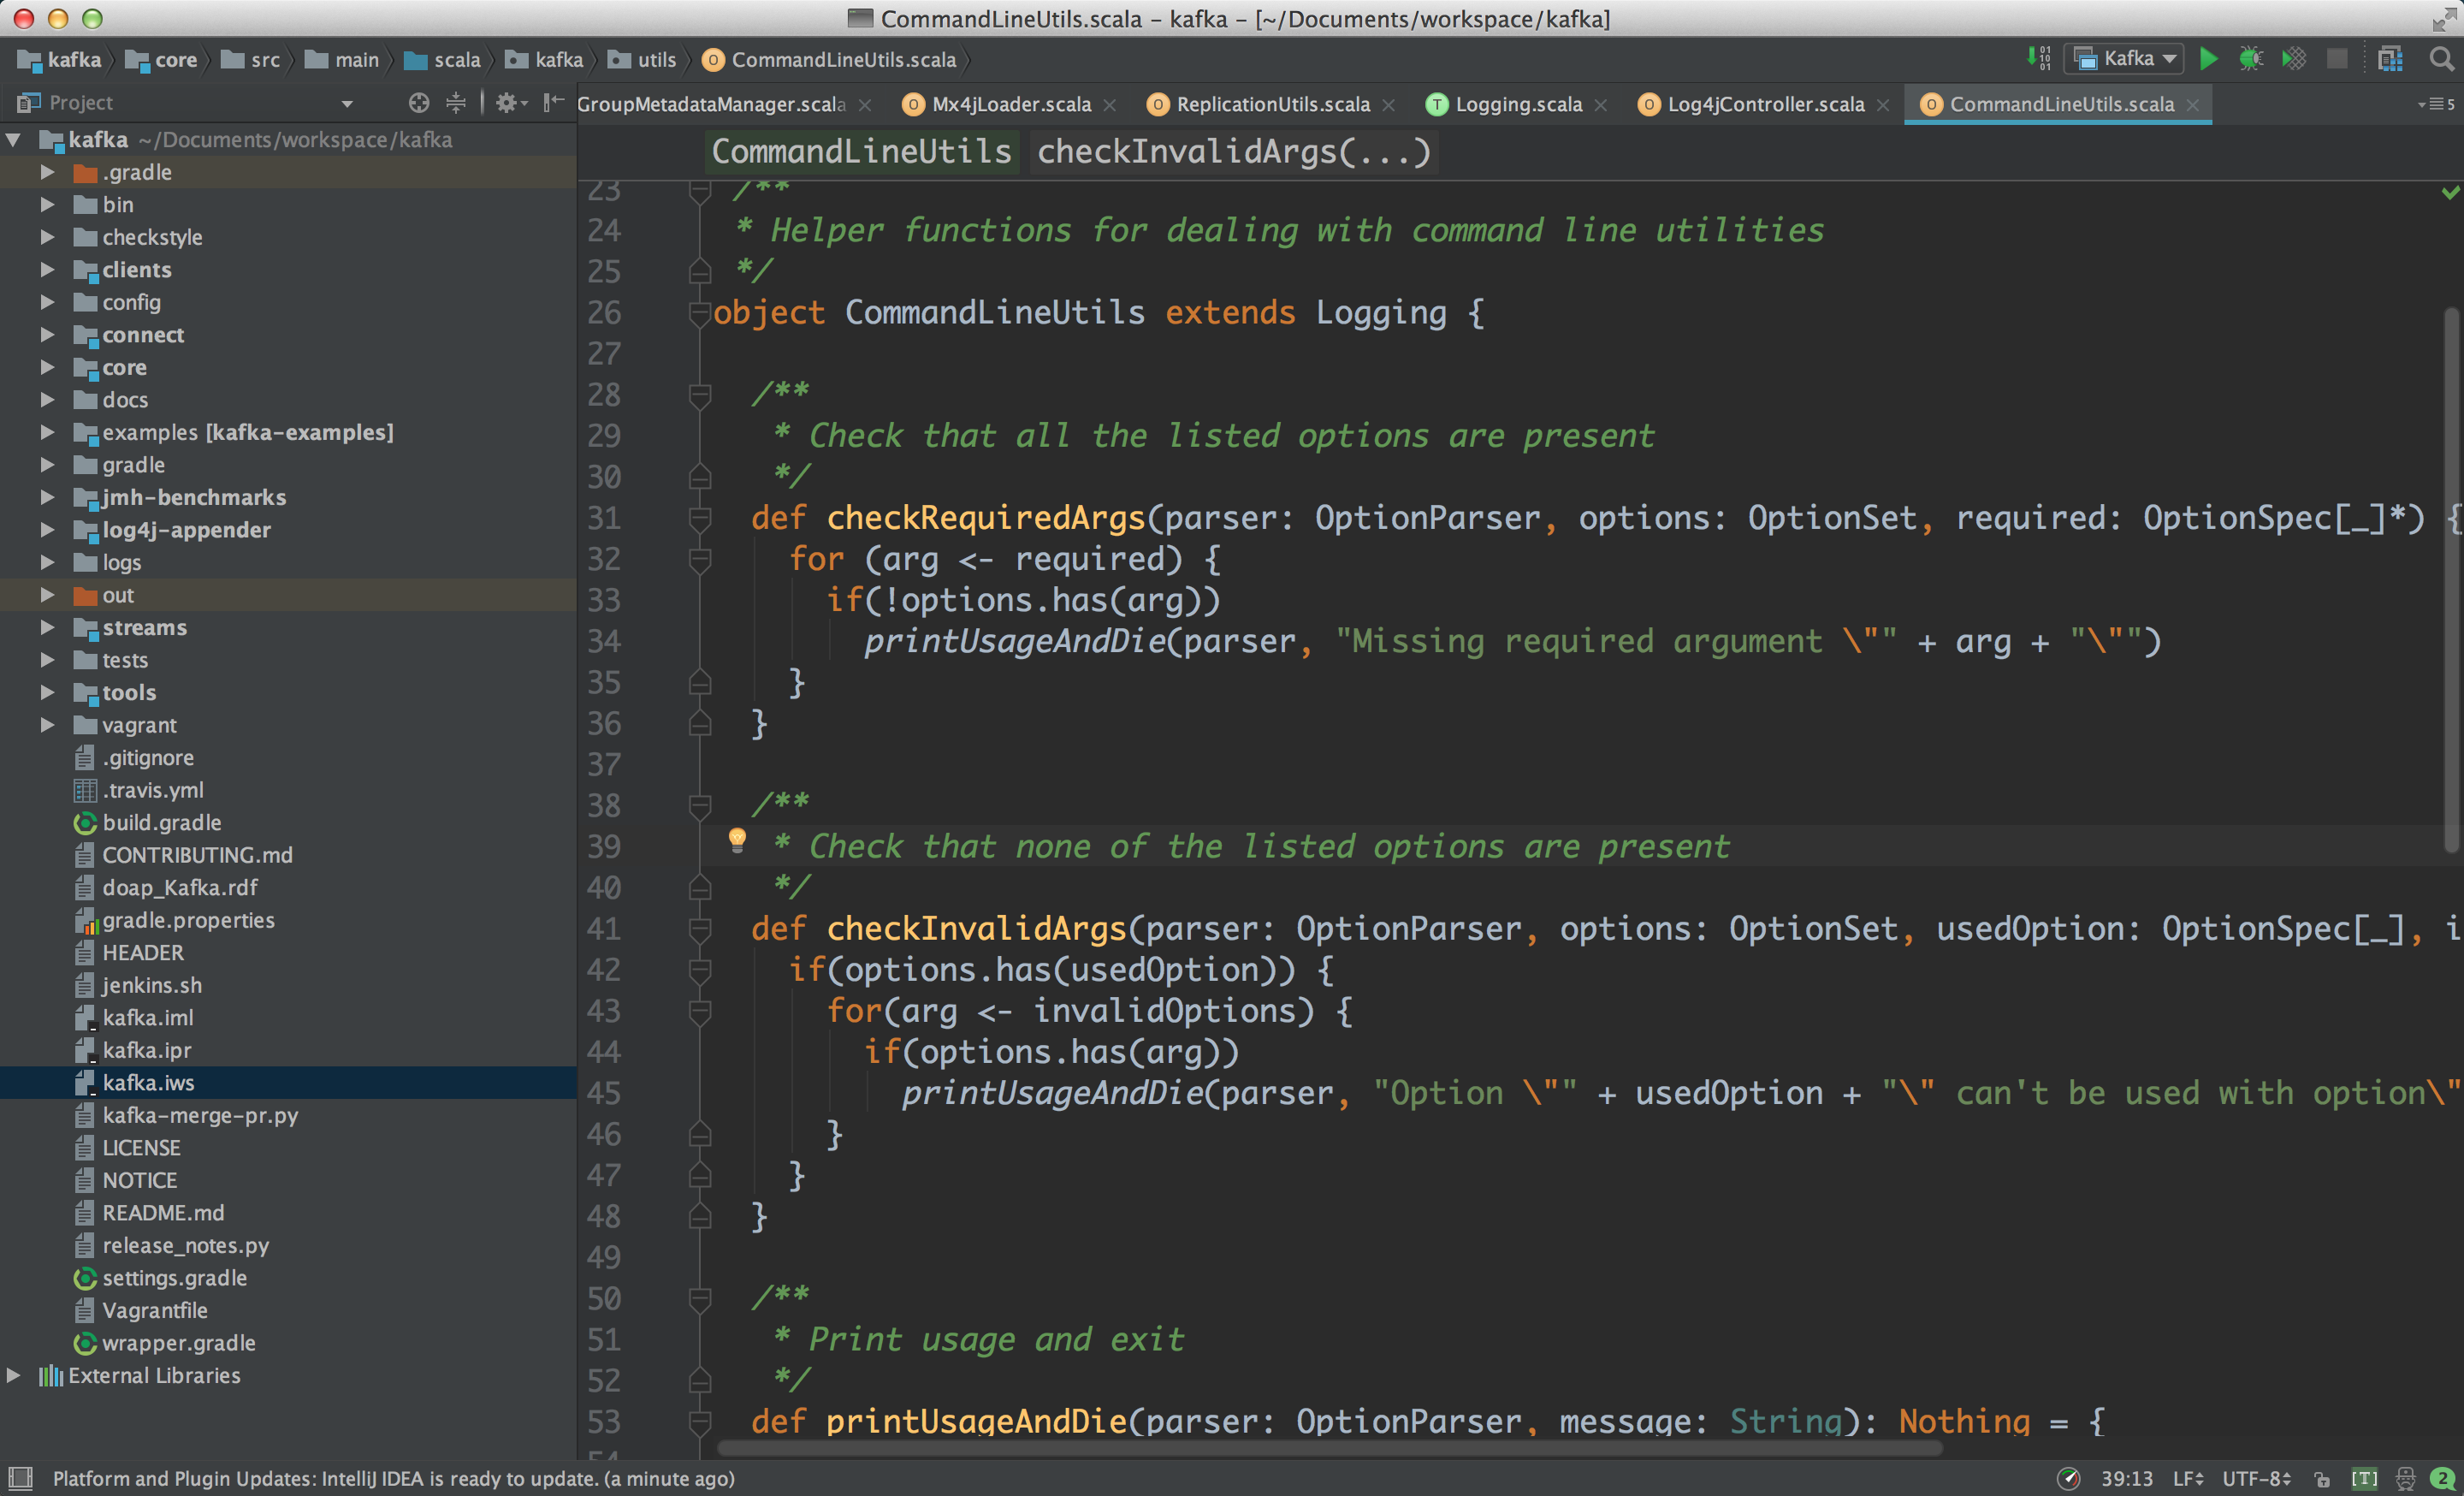
Task: Expand the core folder in project tree
Action: click(x=47, y=367)
